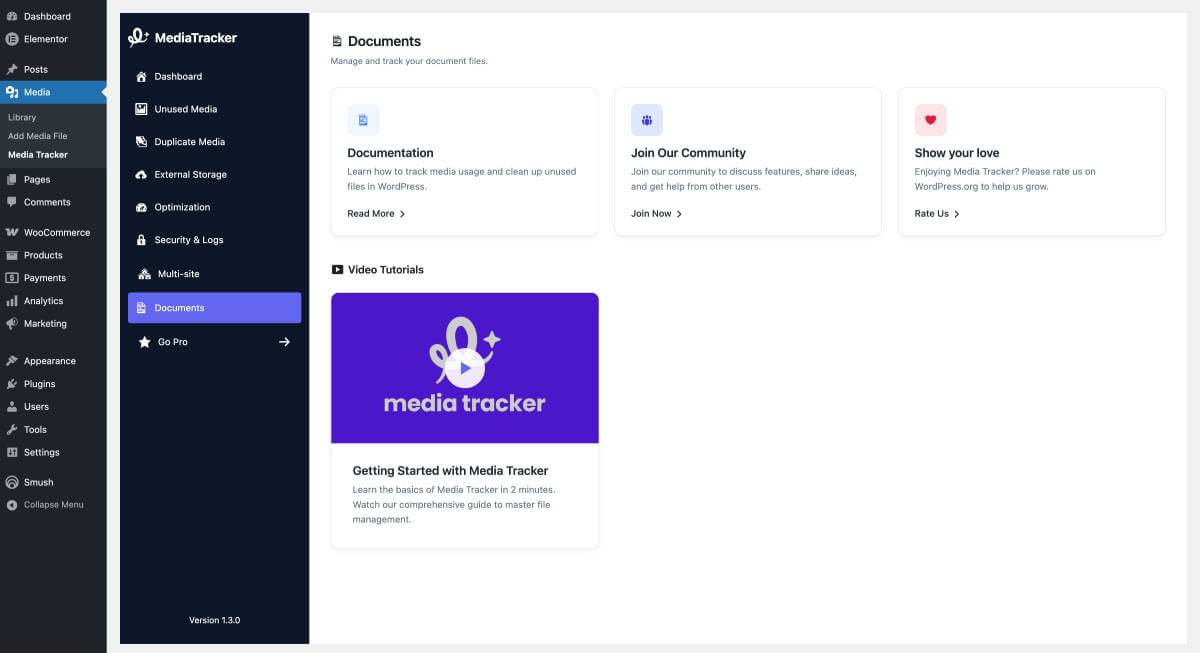Click the Payments dollar icon
Image resolution: width=1200 pixels, height=653 pixels.
point(12,278)
